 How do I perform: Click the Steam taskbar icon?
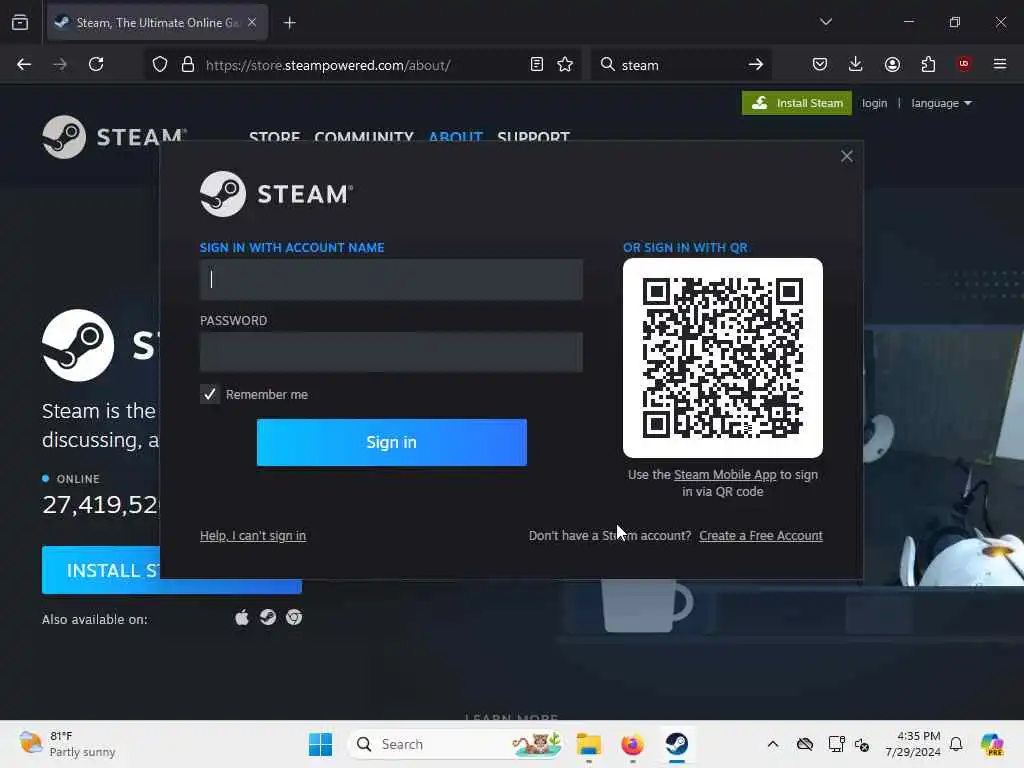click(677, 744)
